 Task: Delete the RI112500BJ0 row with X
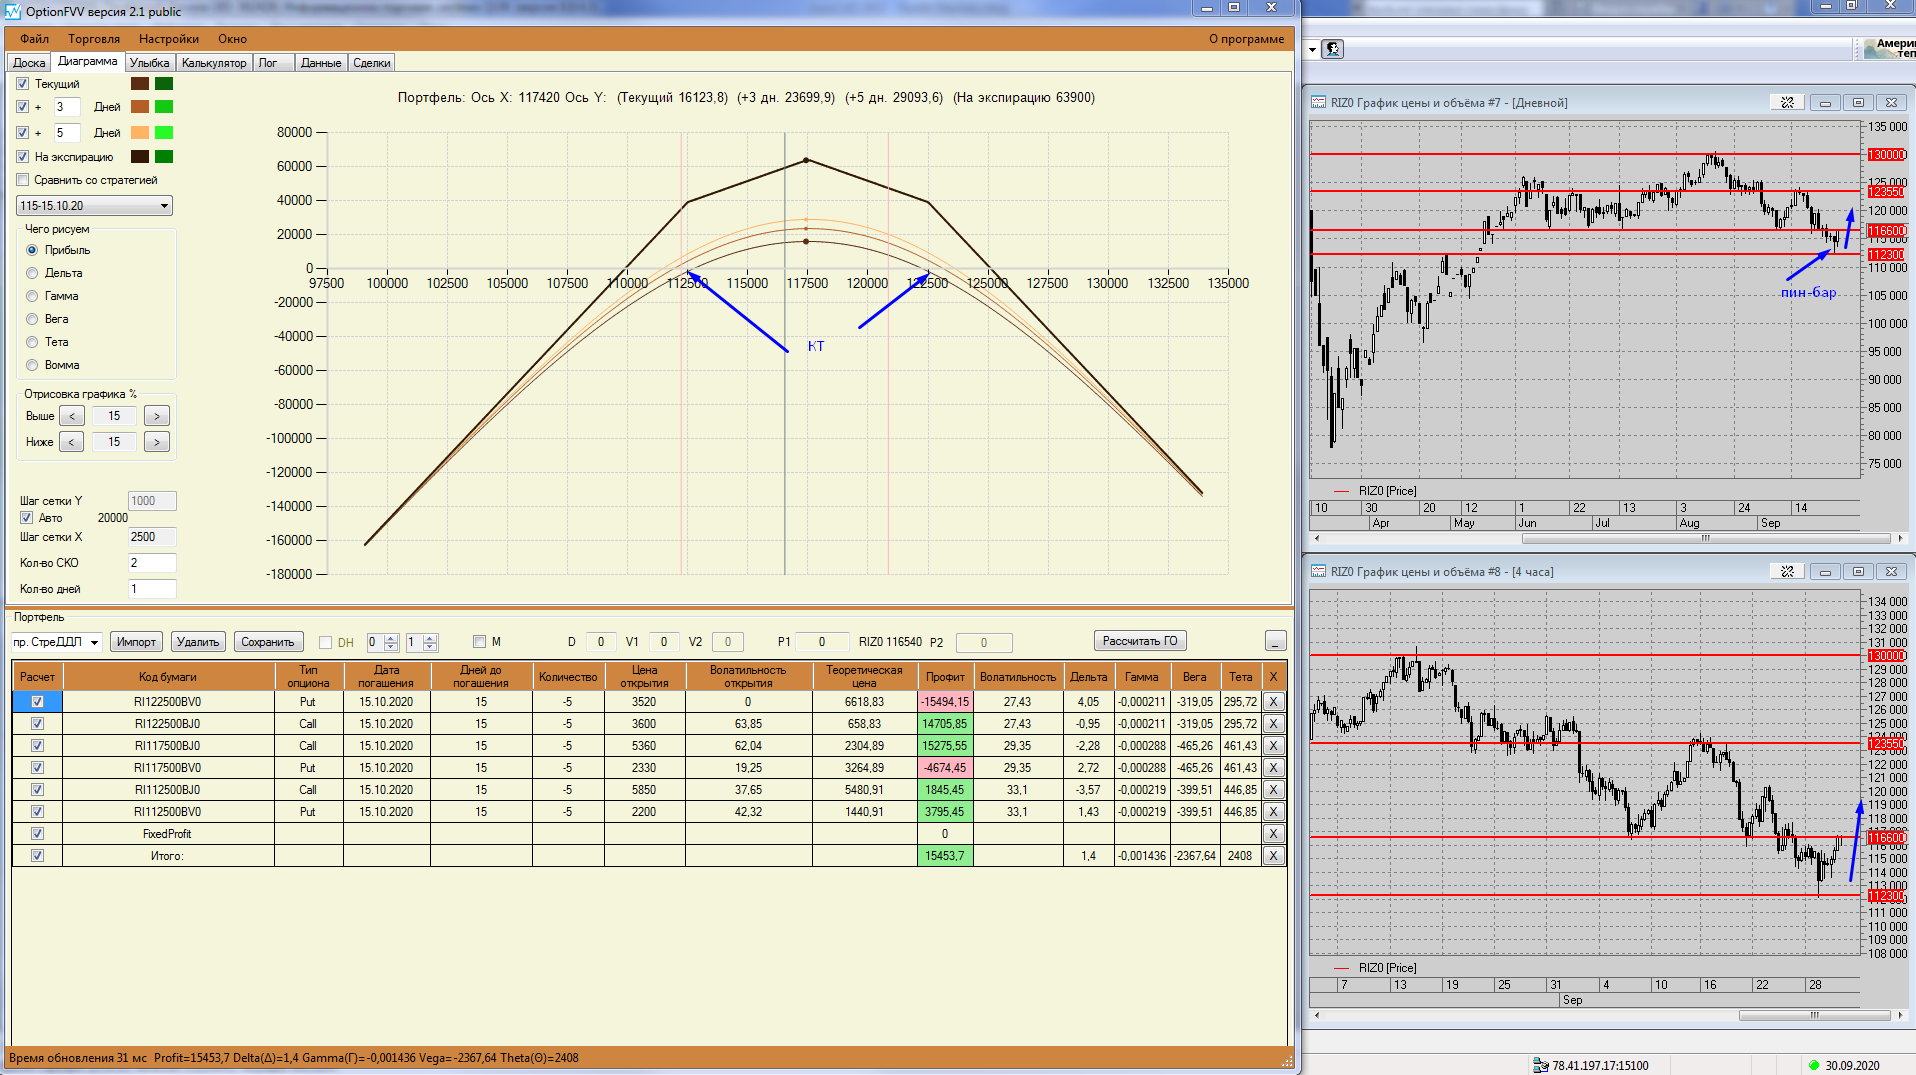coord(1273,790)
